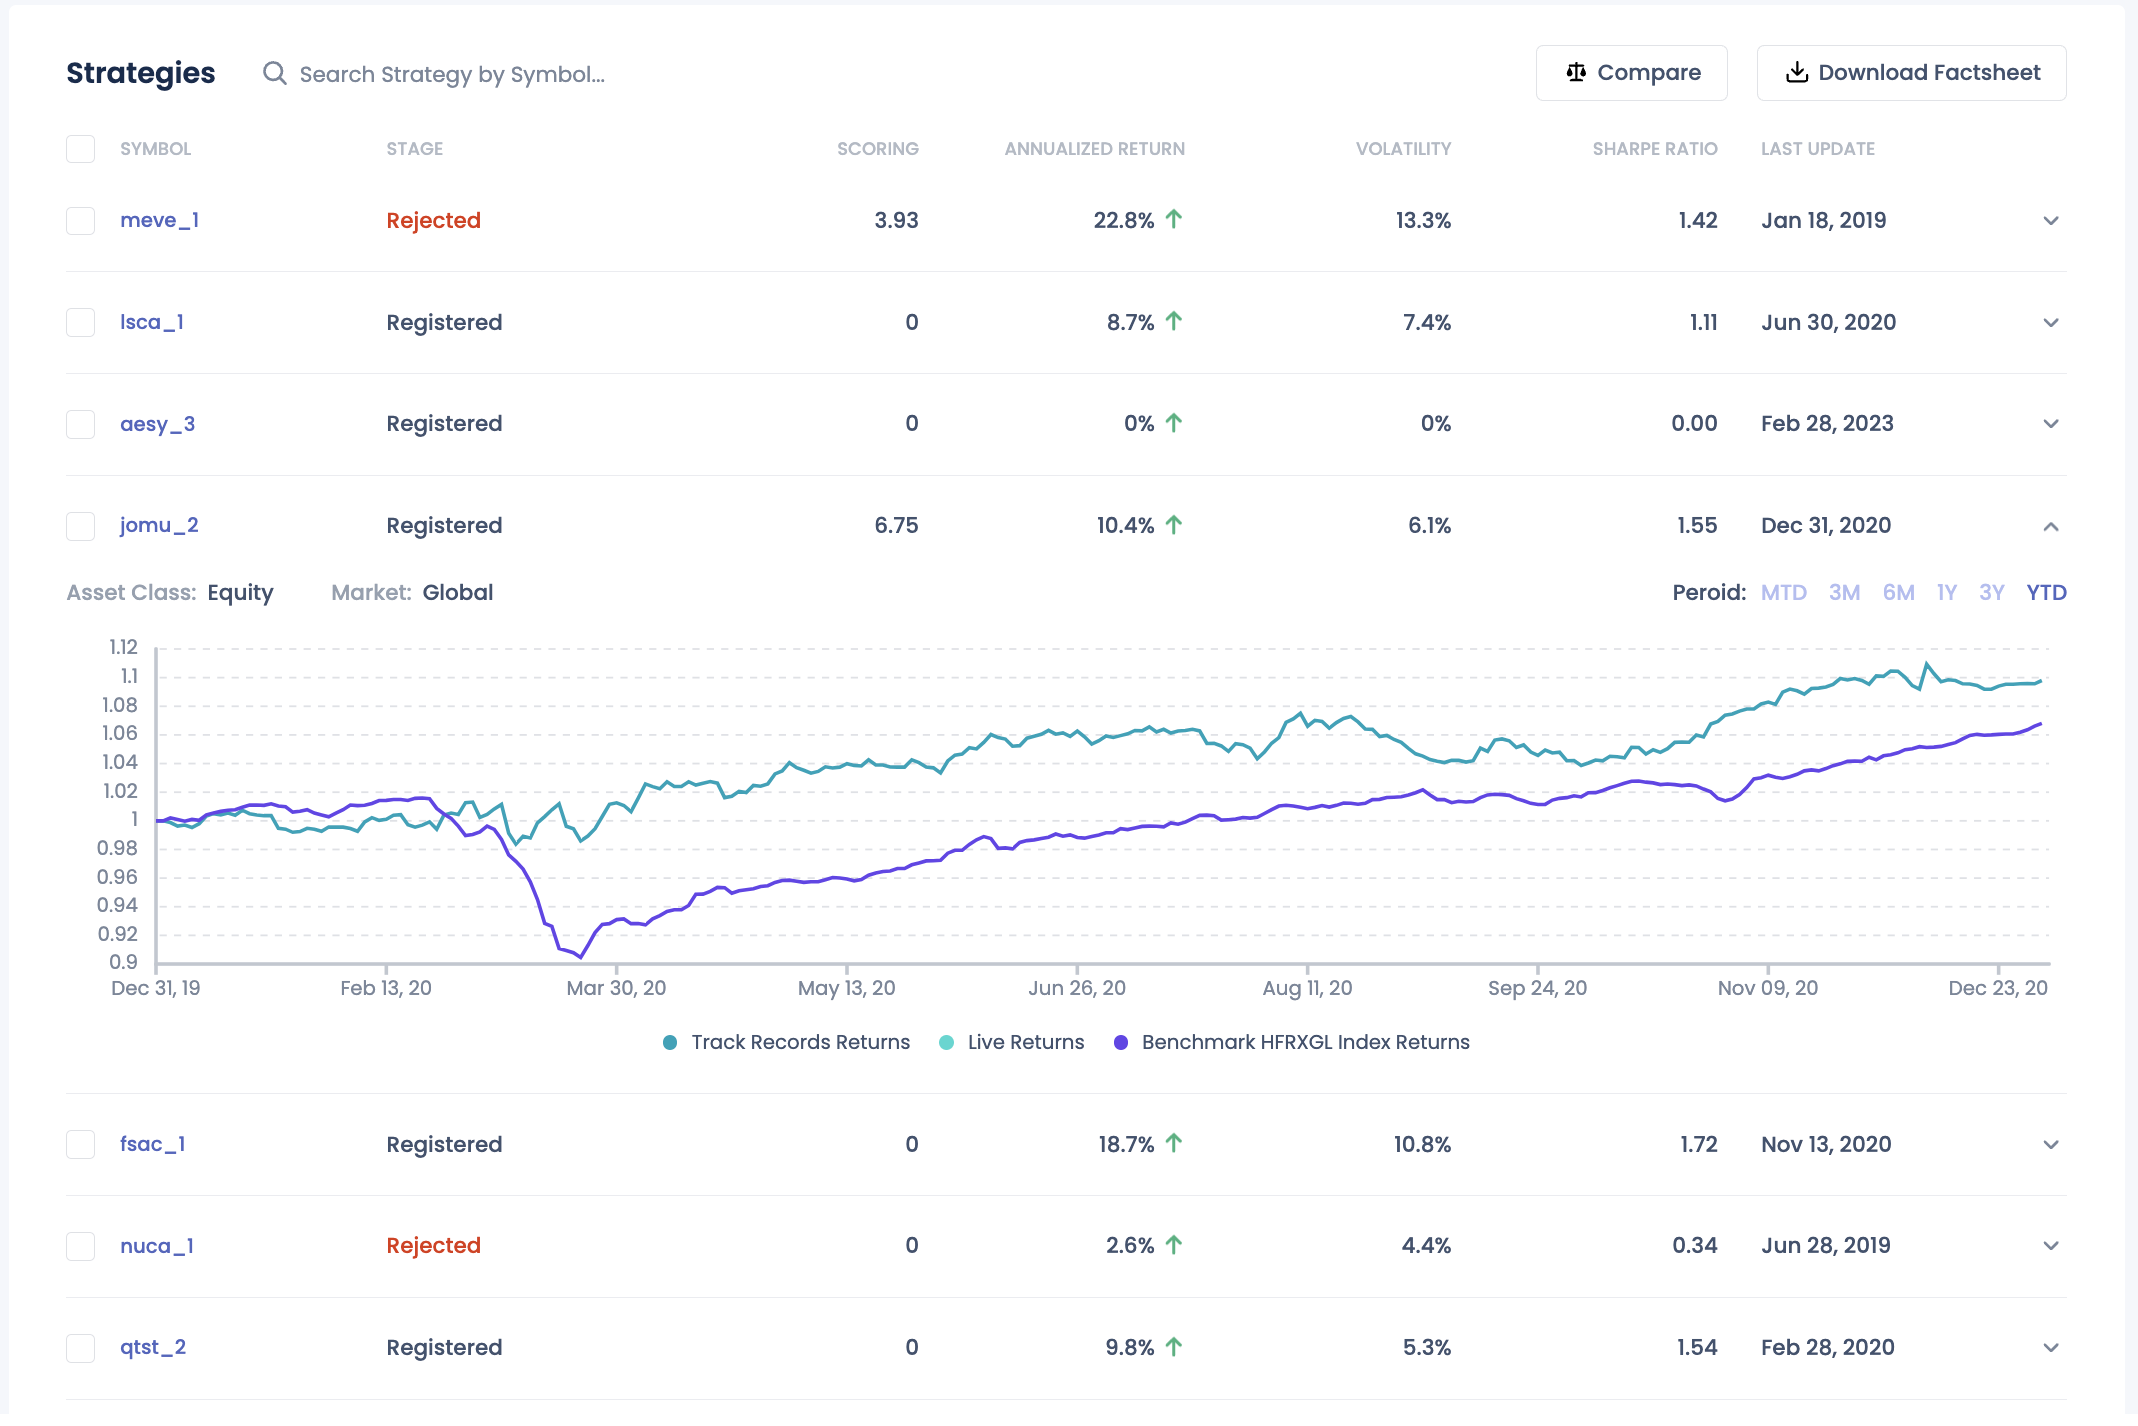Switch chart period to 6M
2138x1426 pixels.
pyautogui.click(x=1898, y=592)
